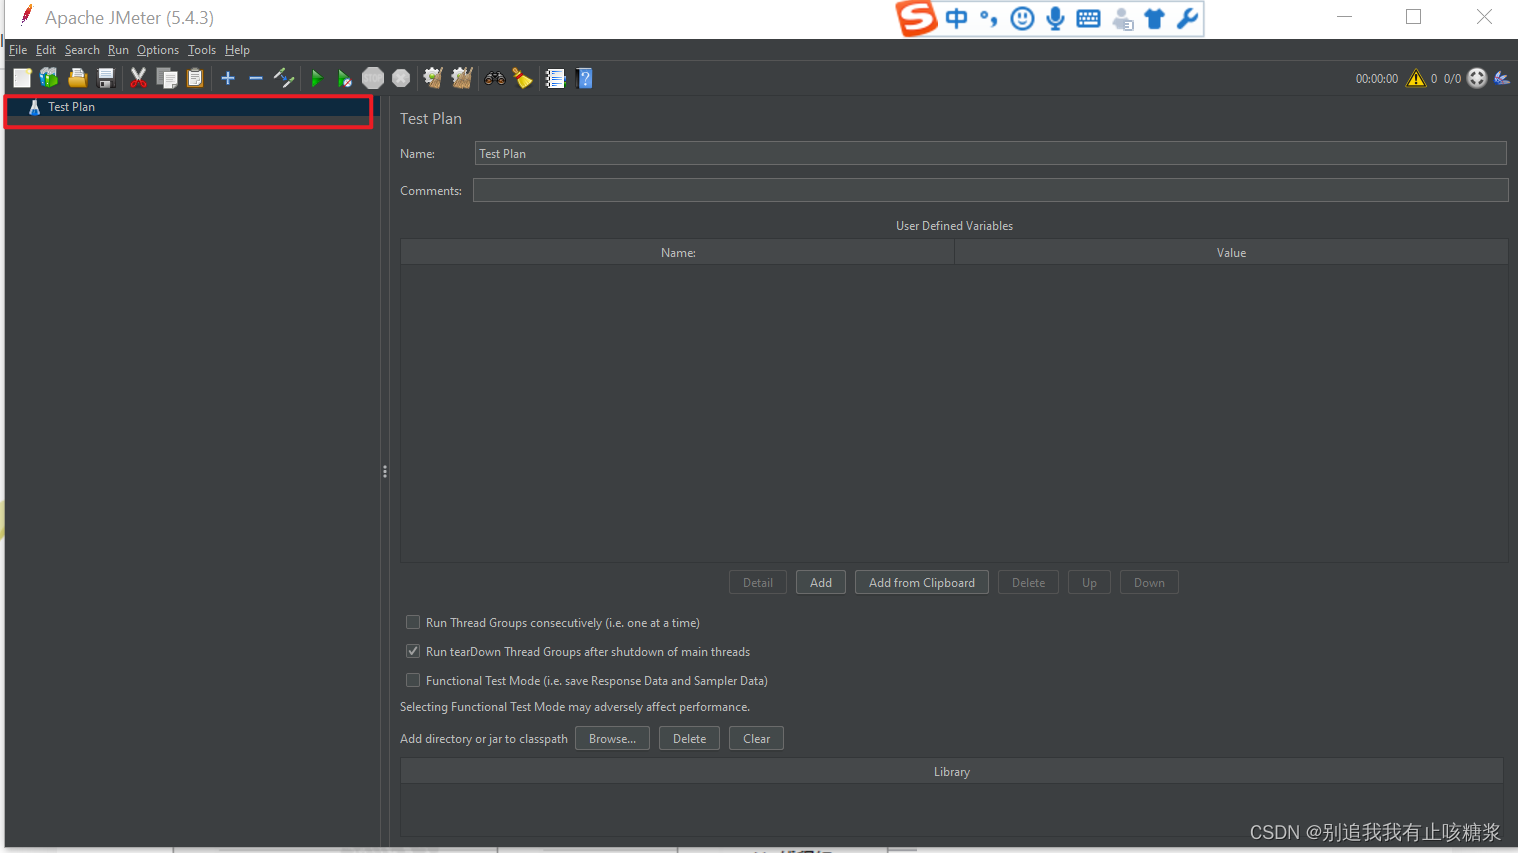Image resolution: width=1518 pixels, height=853 pixels.
Task: Click the Library column header
Action: click(952, 772)
